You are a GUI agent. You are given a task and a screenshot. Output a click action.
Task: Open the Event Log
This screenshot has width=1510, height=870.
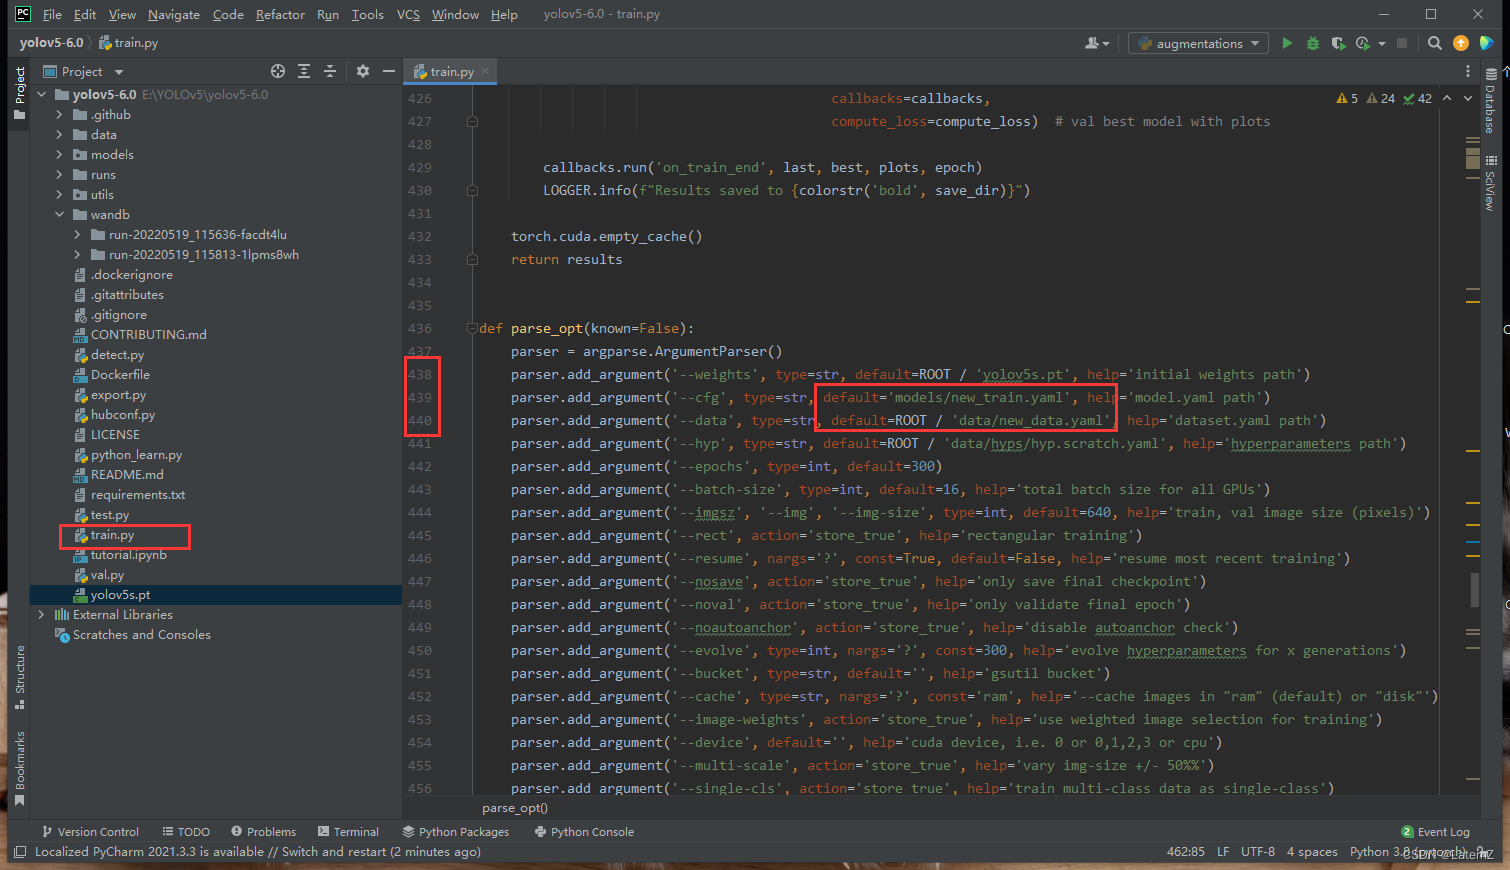(x=1436, y=832)
